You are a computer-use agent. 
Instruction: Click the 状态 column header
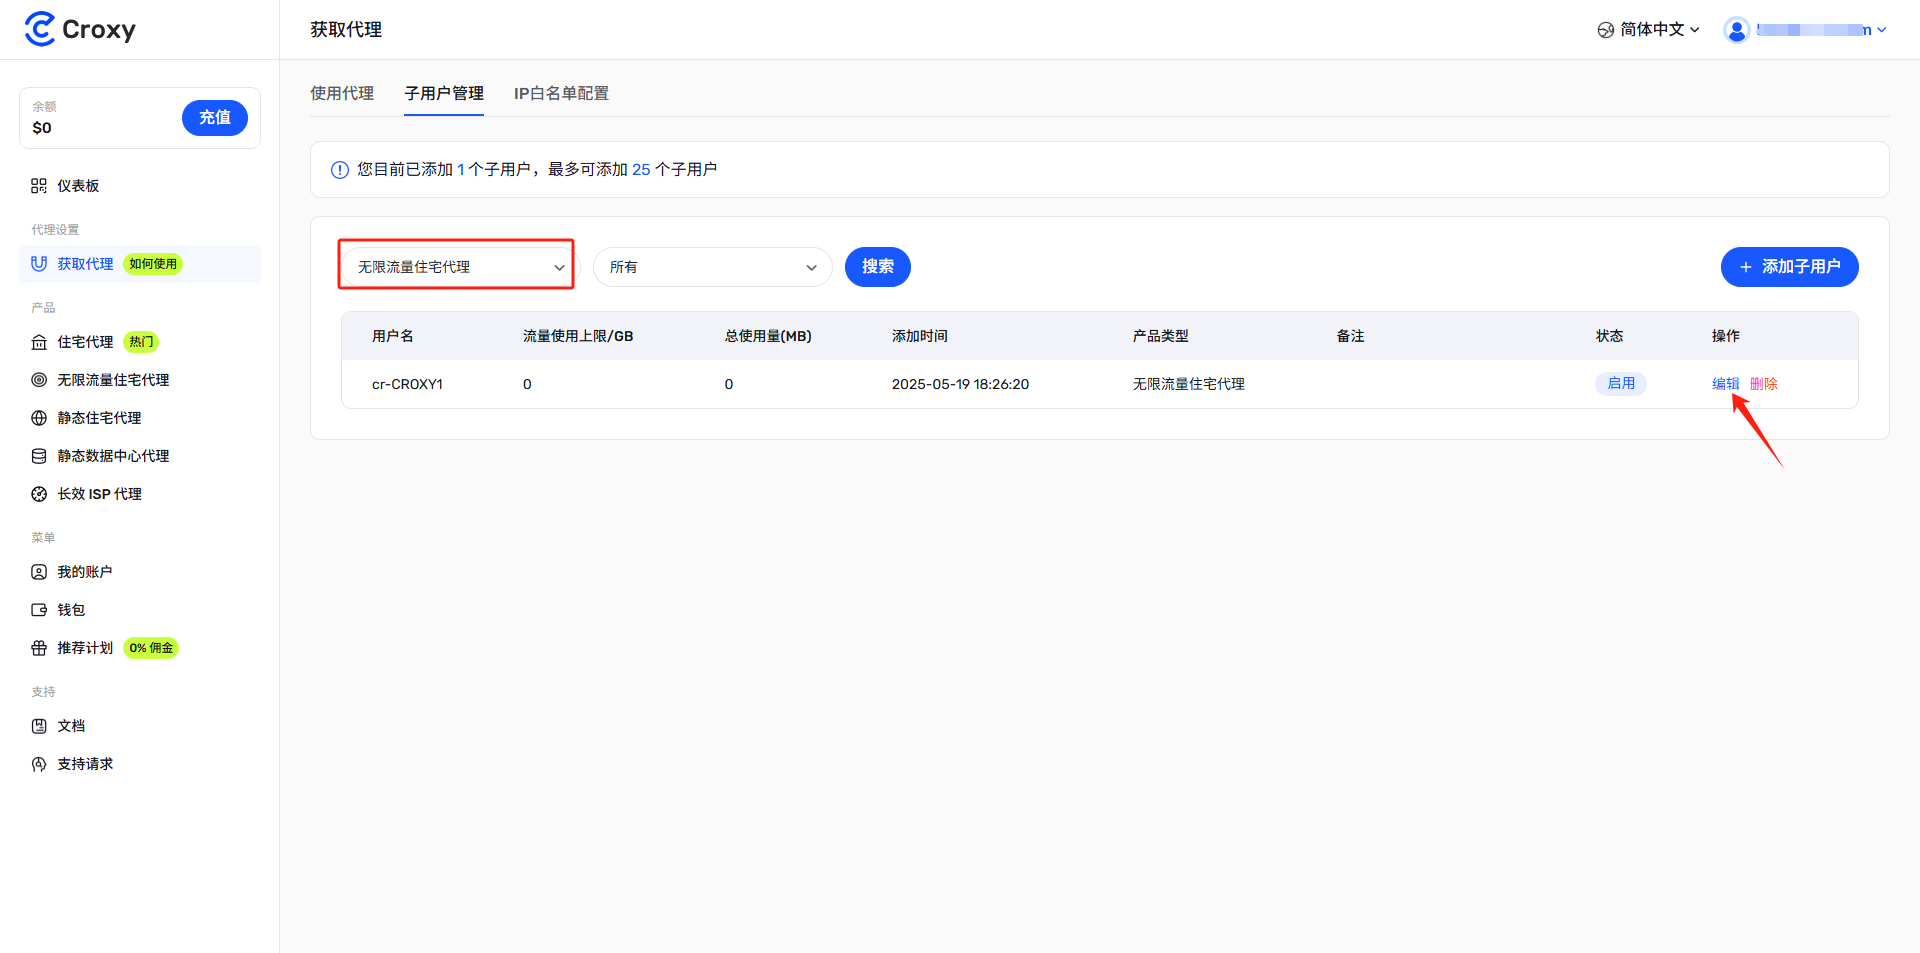tap(1610, 336)
